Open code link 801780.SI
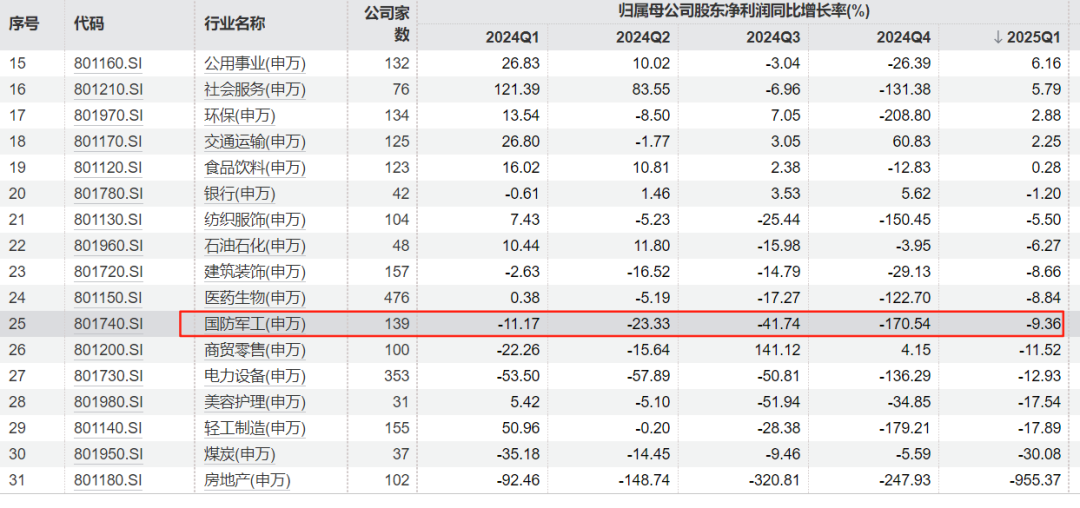The height and width of the screenshot is (508, 1080). coord(108,193)
